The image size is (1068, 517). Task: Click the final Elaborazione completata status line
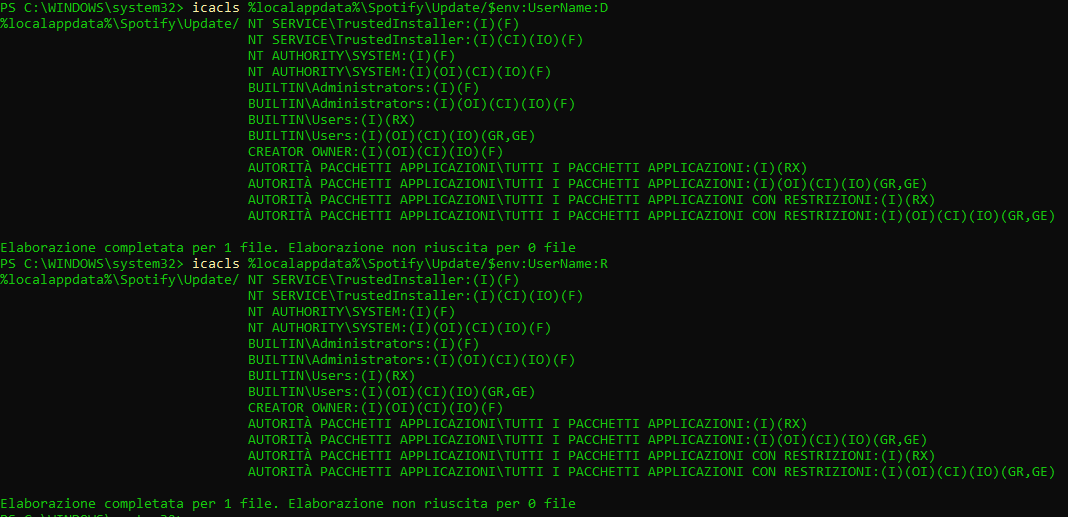288,503
